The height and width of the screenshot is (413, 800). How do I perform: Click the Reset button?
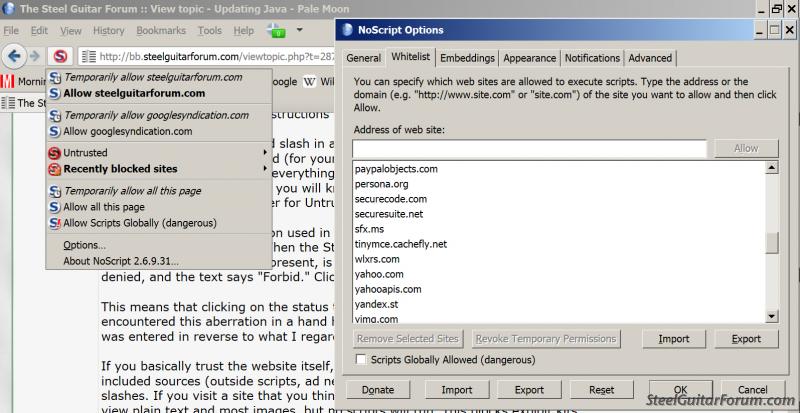tap(602, 390)
